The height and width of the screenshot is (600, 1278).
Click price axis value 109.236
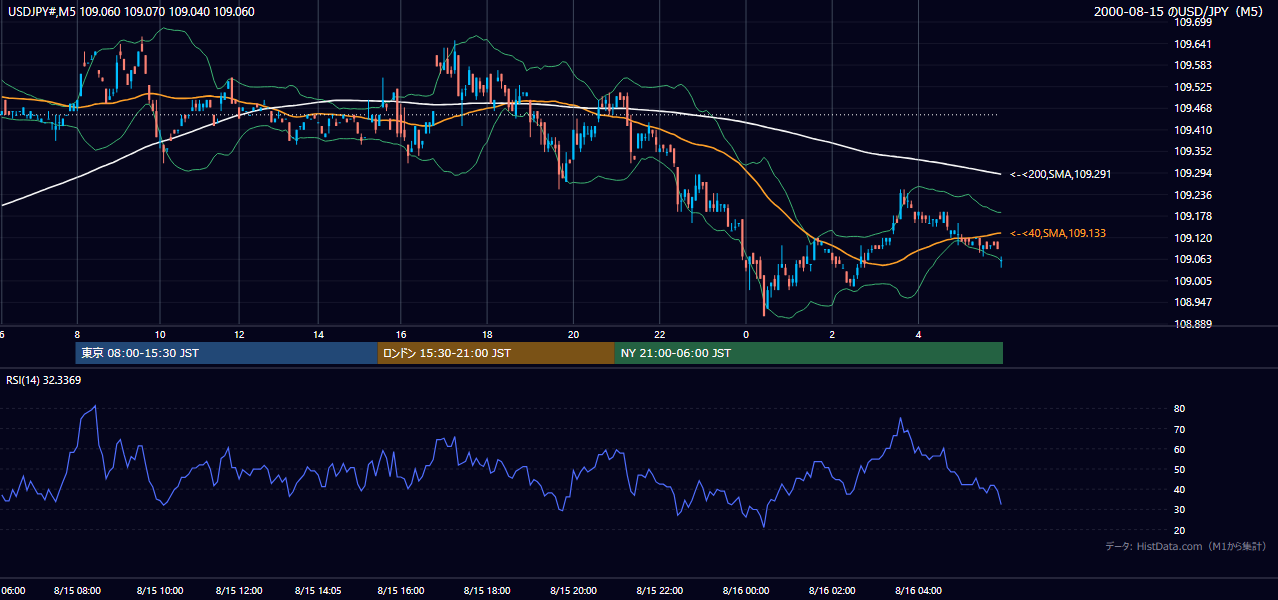coord(1193,195)
